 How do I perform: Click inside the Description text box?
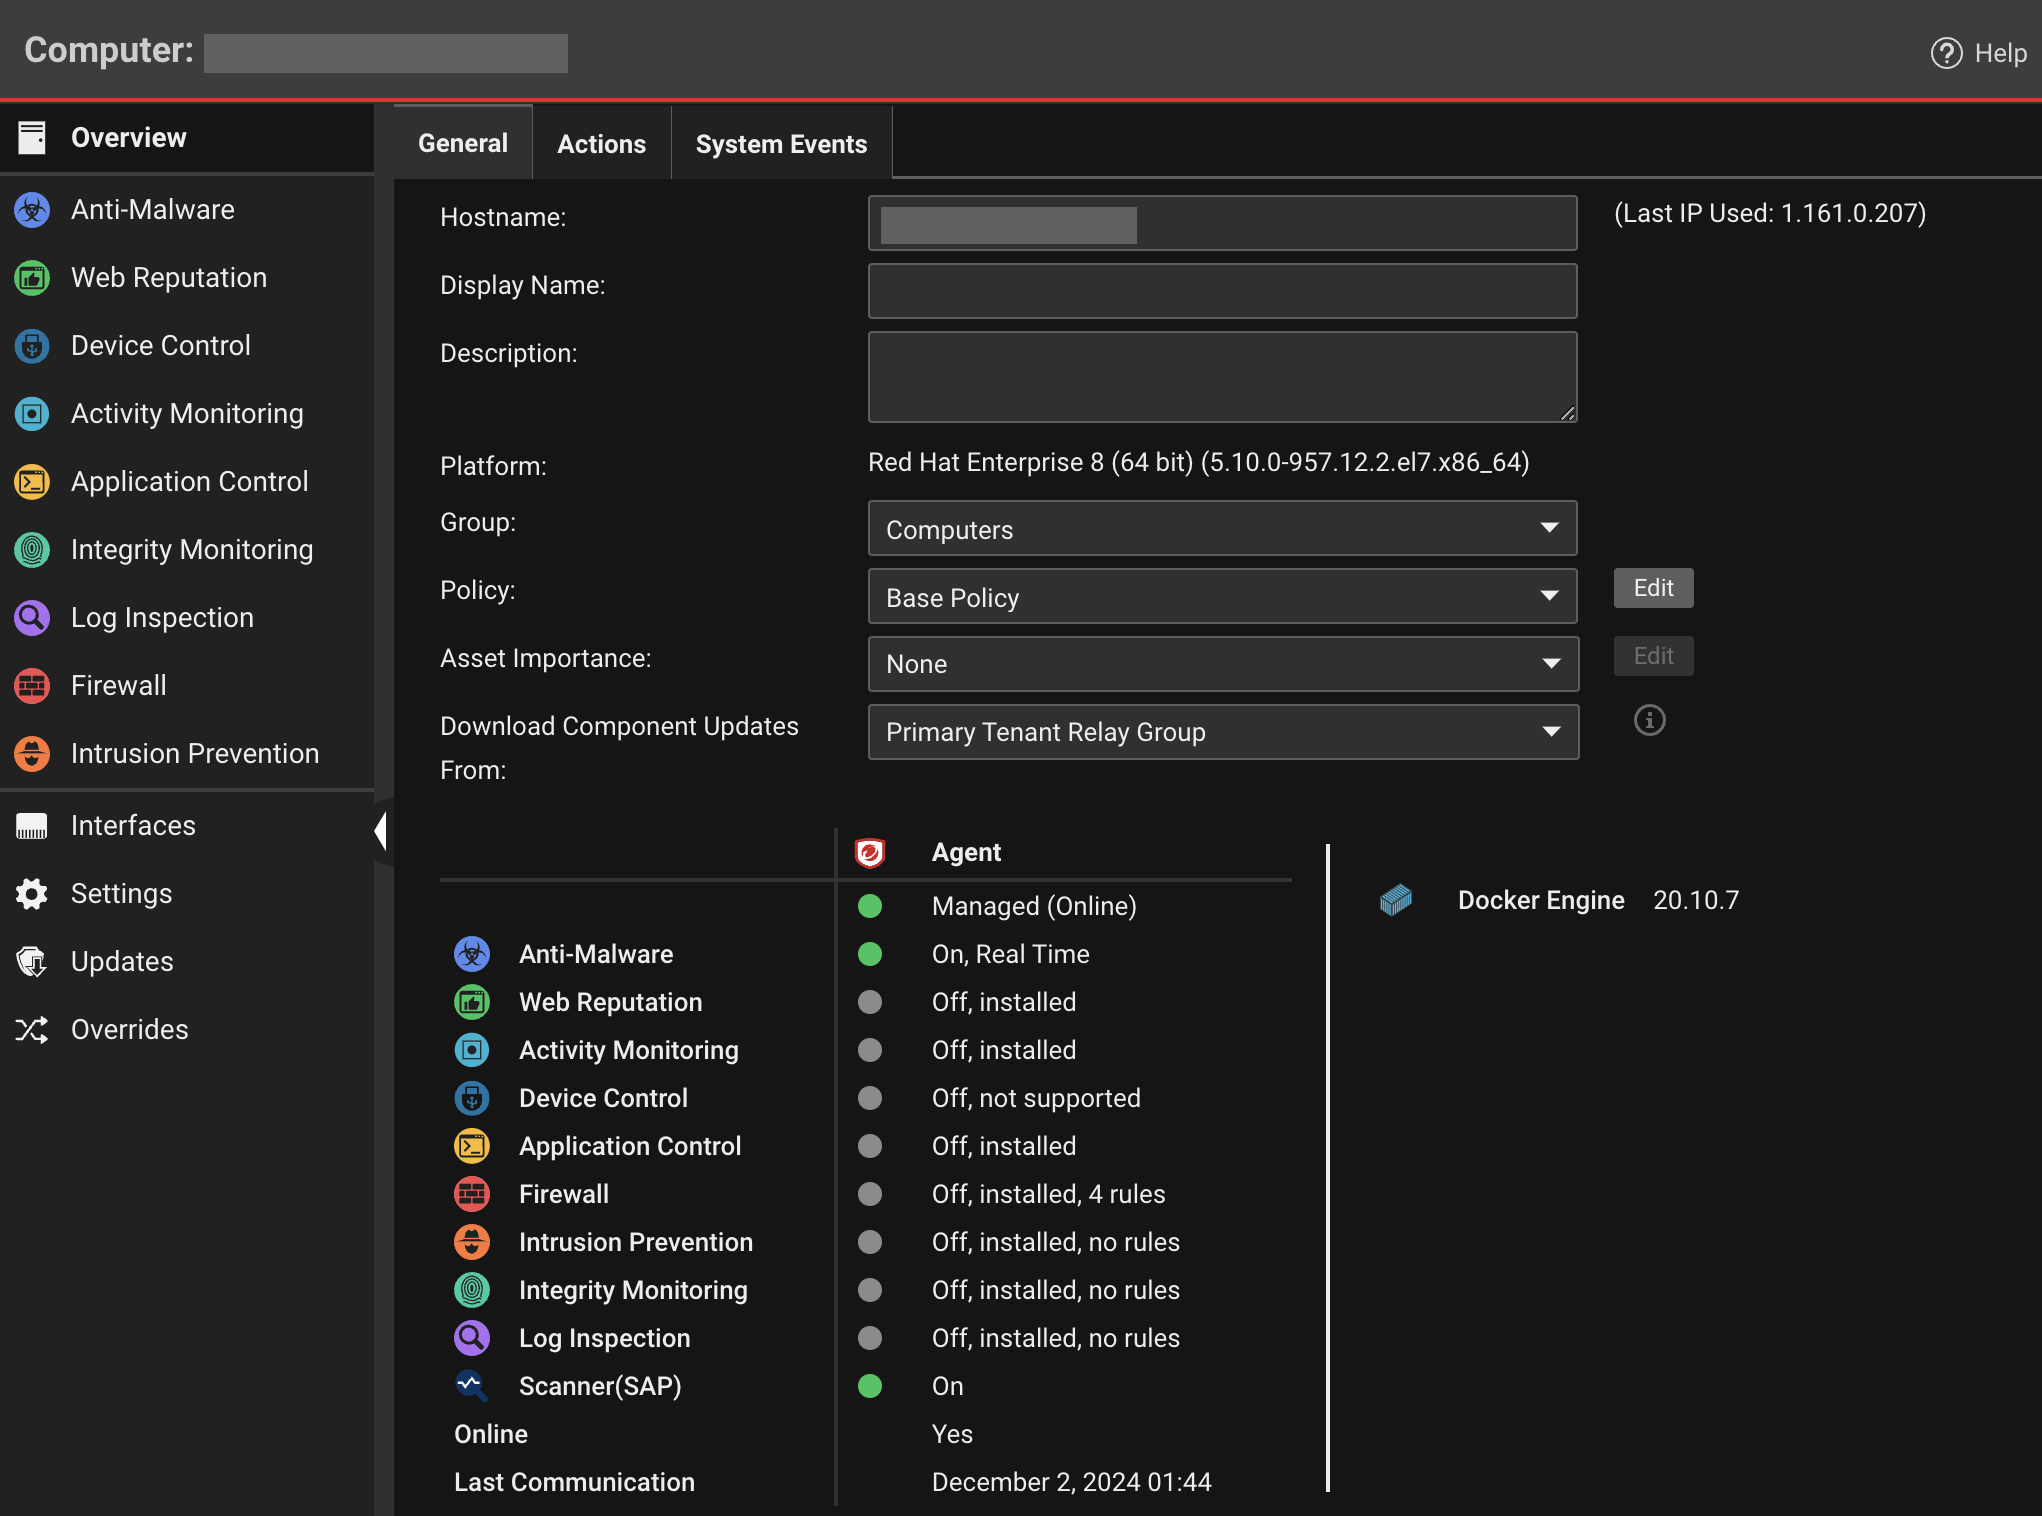point(1221,377)
